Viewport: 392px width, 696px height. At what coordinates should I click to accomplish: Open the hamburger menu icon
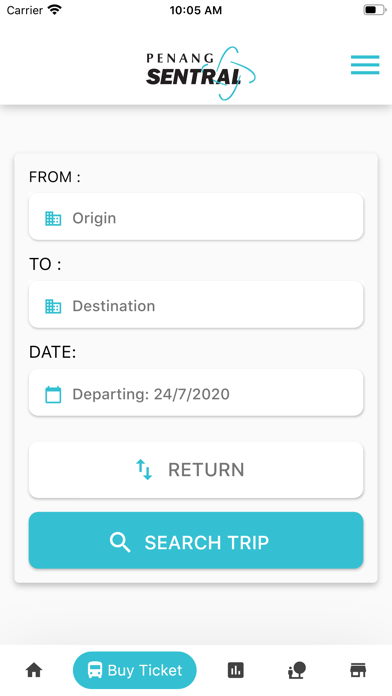pos(365,65)
